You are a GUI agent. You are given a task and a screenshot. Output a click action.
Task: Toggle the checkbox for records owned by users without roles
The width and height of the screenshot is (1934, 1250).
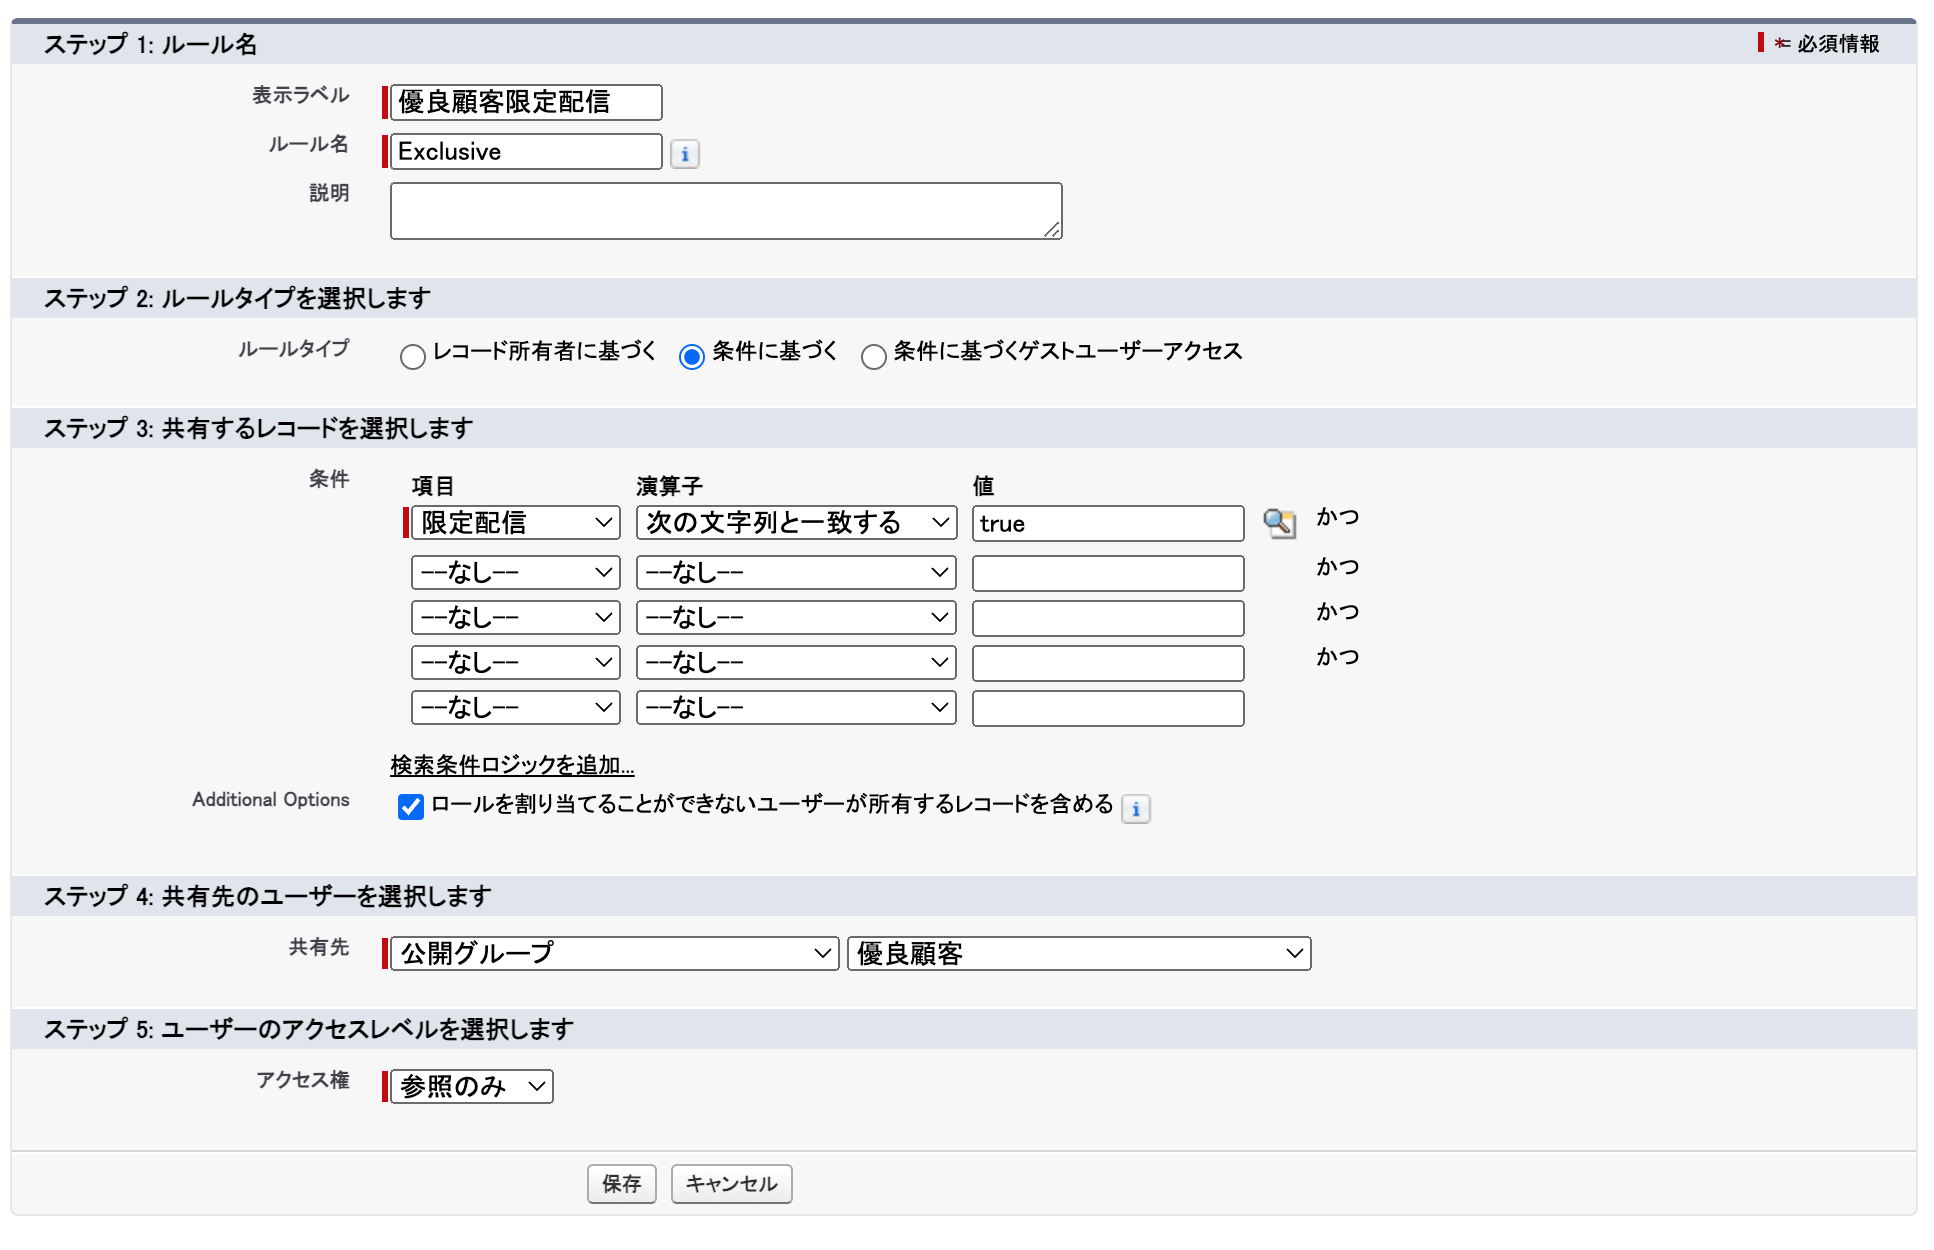[x=410, y=807]
